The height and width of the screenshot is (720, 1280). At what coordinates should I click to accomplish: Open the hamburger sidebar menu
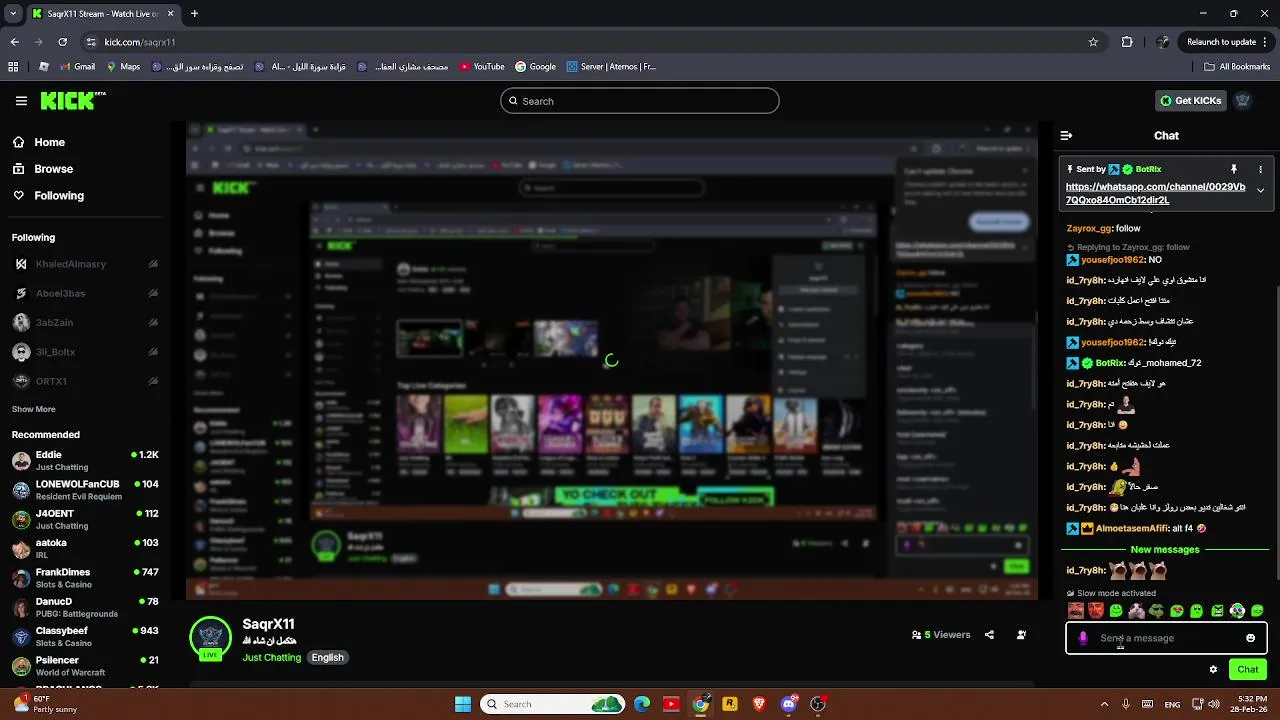(21, 101)
